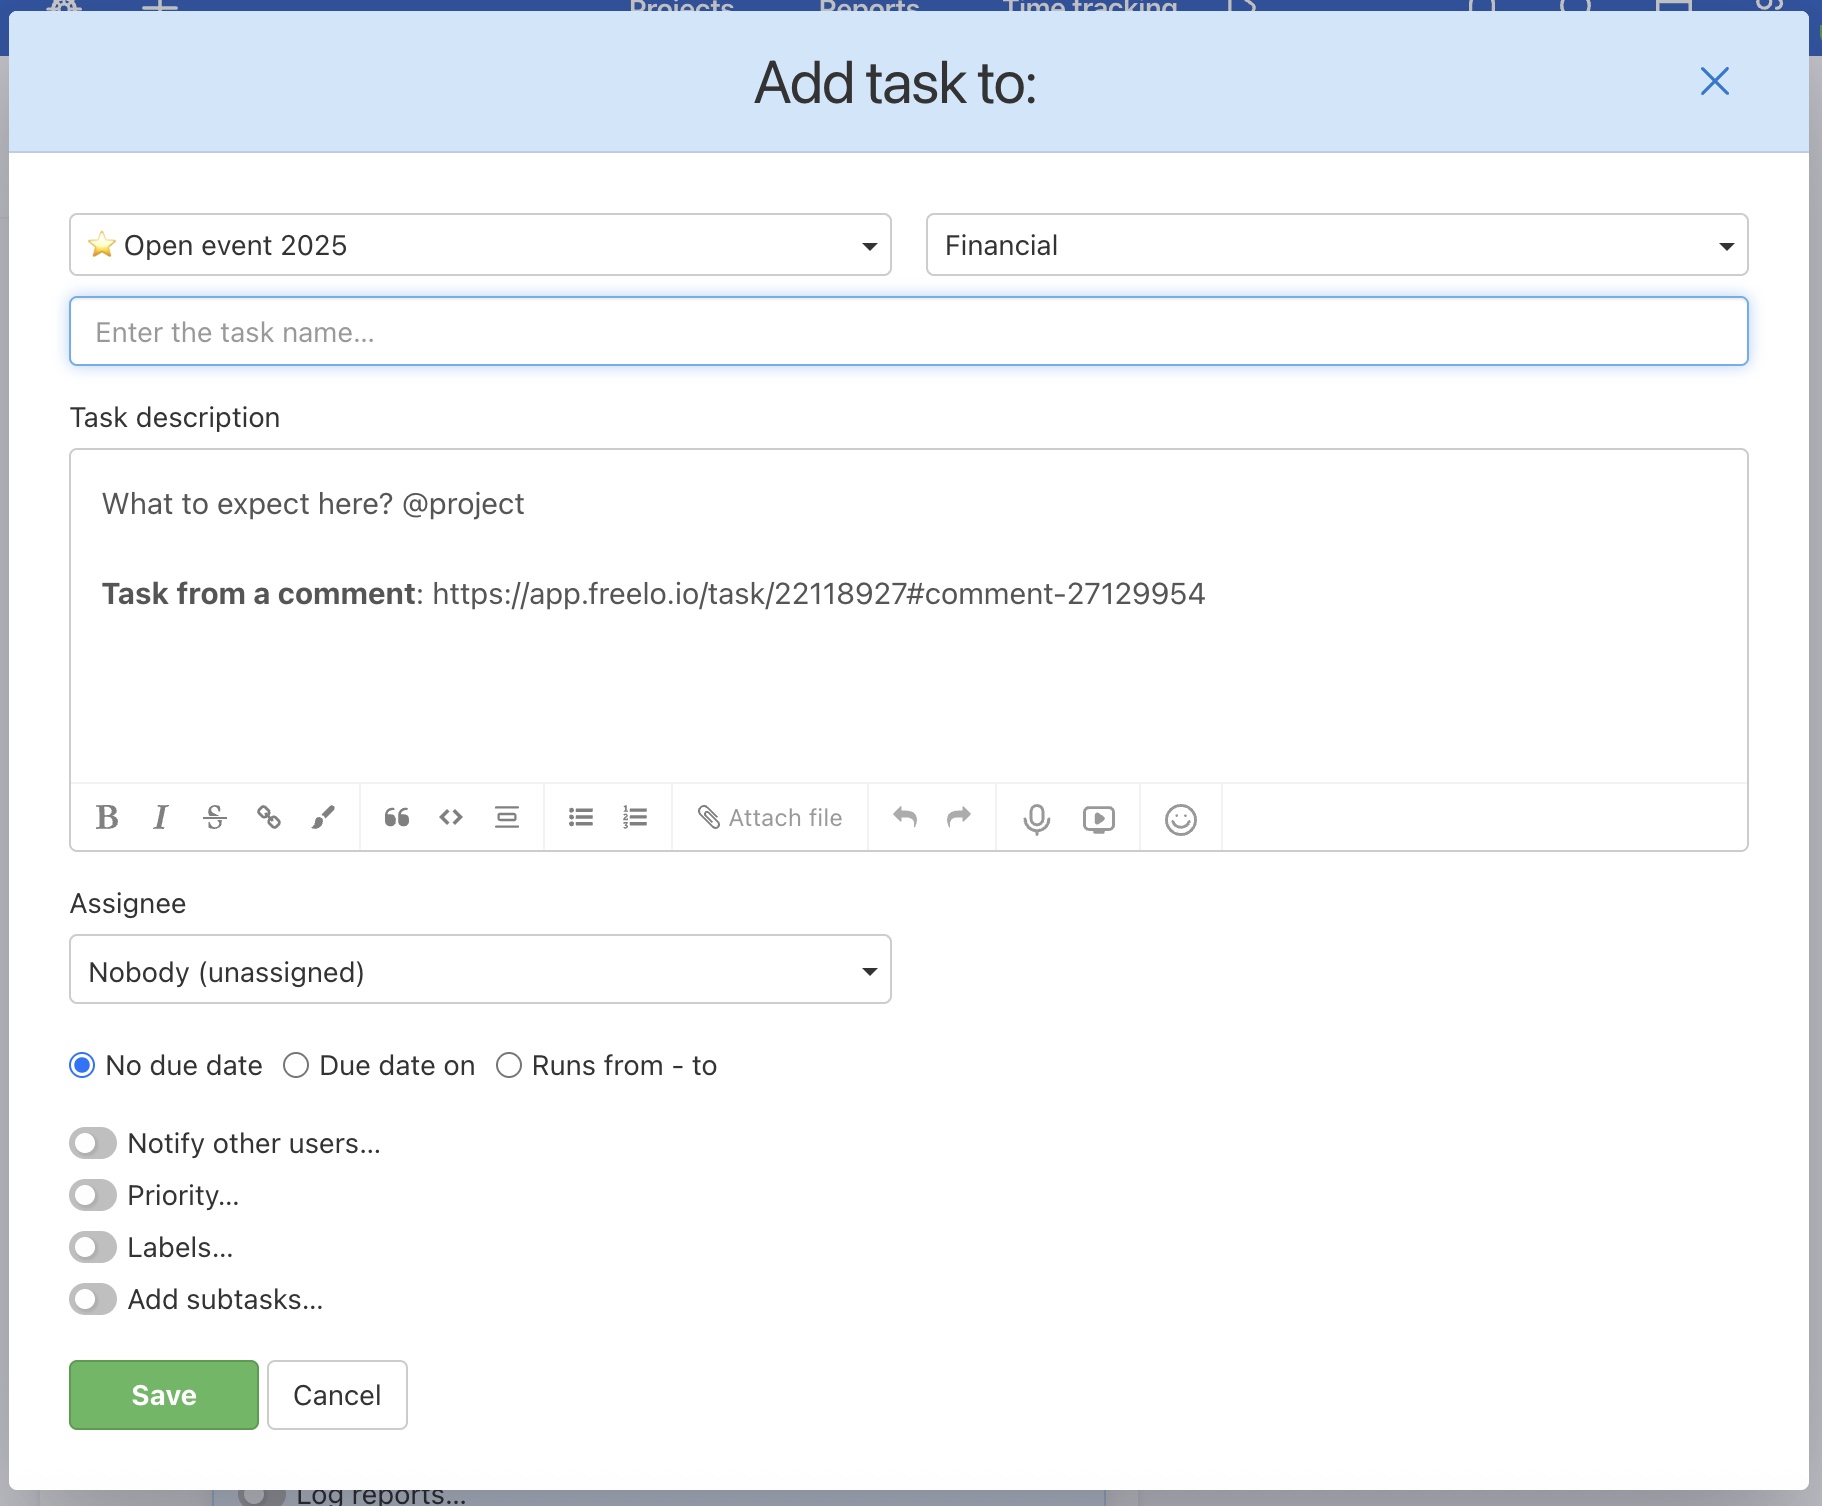
Task: Create a numbered list
Action: [x=635, y=818]
